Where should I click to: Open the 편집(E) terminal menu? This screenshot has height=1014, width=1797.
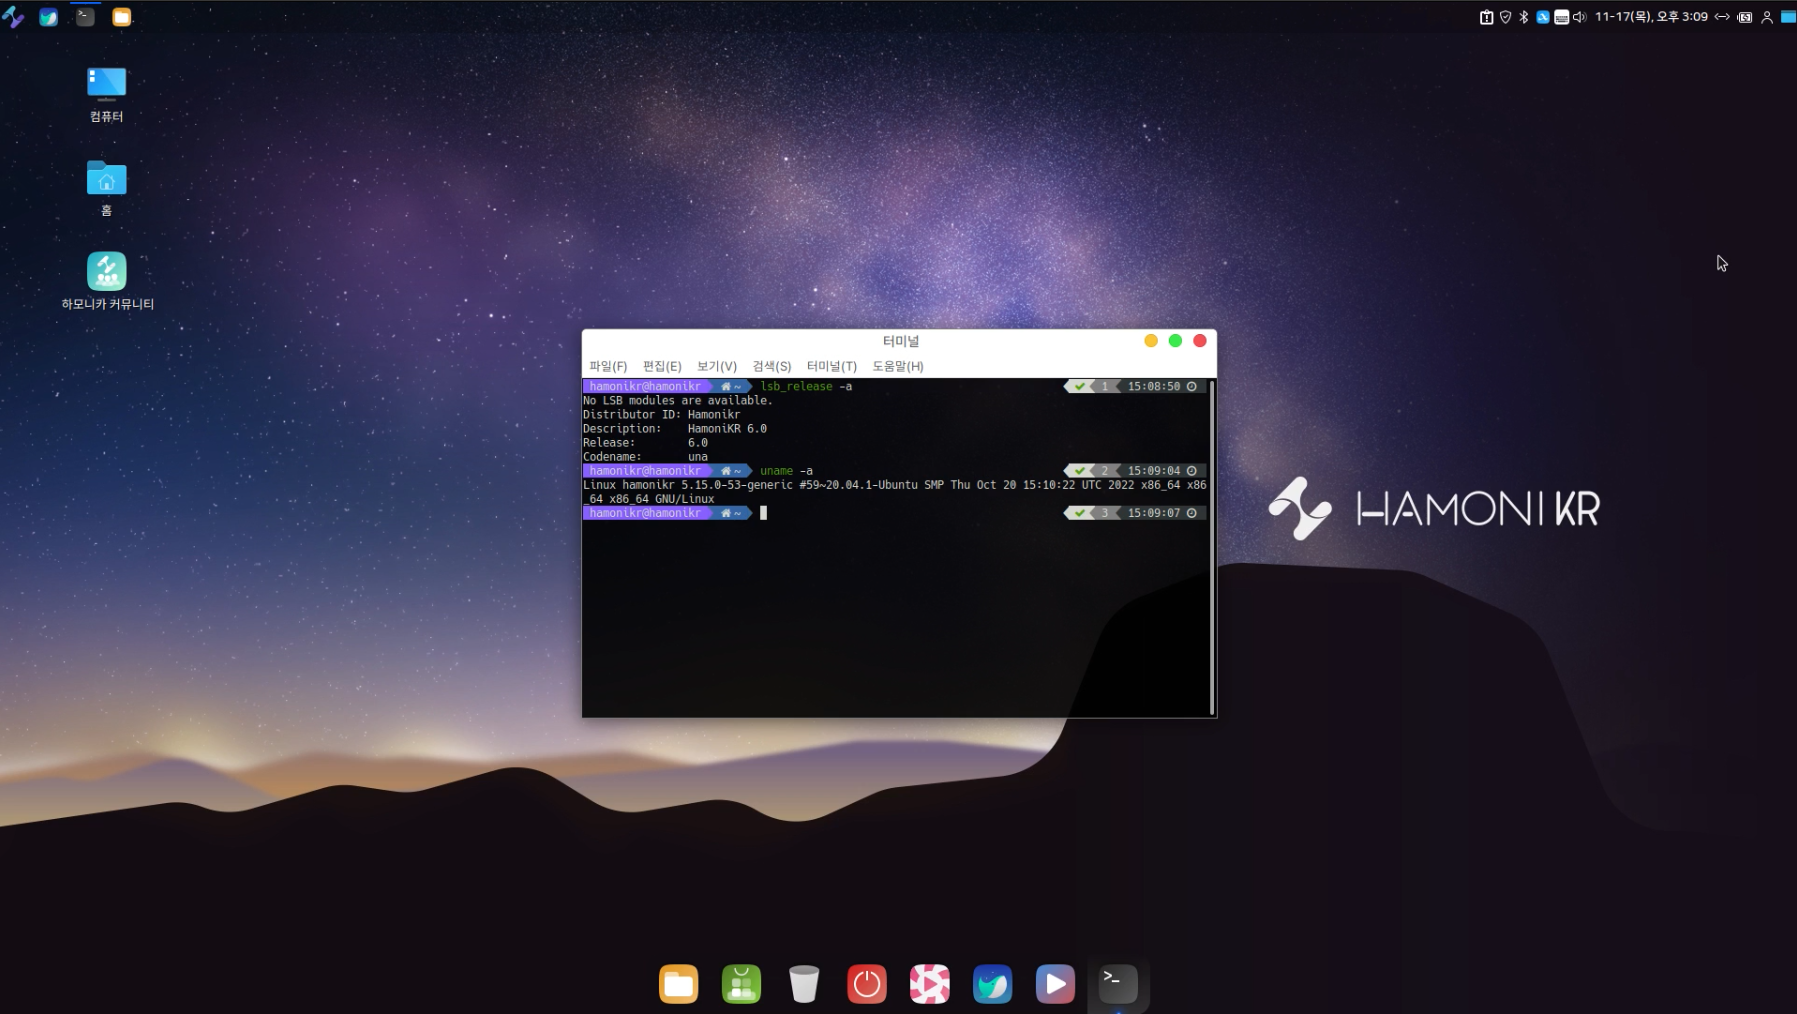[662, 366]
